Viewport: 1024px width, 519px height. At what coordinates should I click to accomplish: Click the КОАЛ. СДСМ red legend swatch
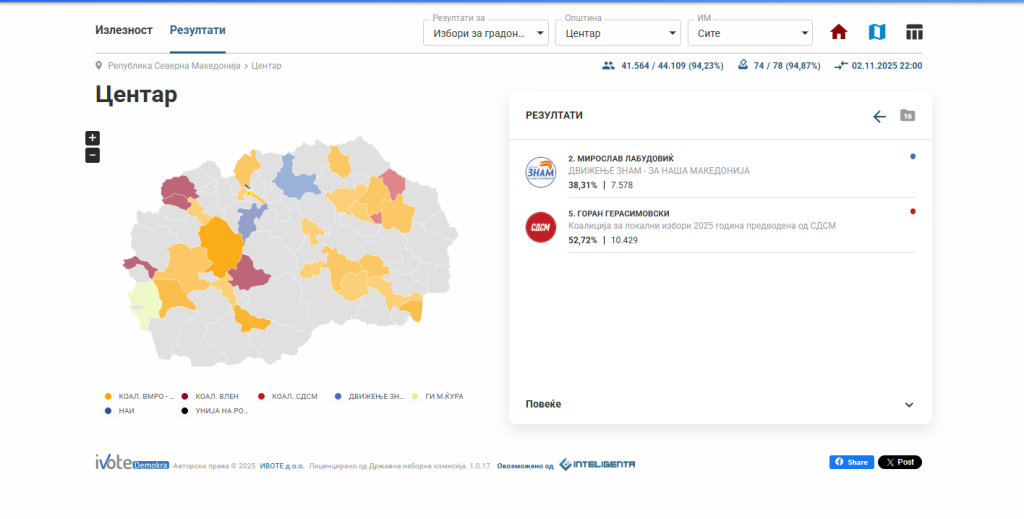pyautogui.click(x=261, y=396)
